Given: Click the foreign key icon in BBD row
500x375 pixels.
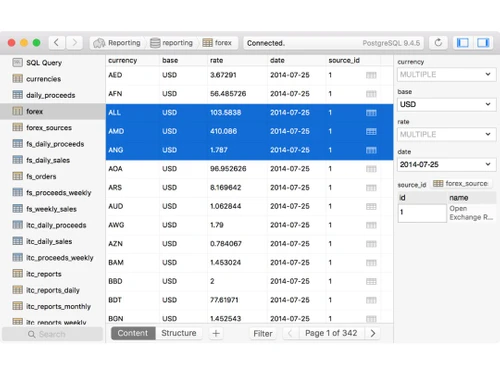Looking at the screenshot, I should pyautogui.click(x=371, y=282).
